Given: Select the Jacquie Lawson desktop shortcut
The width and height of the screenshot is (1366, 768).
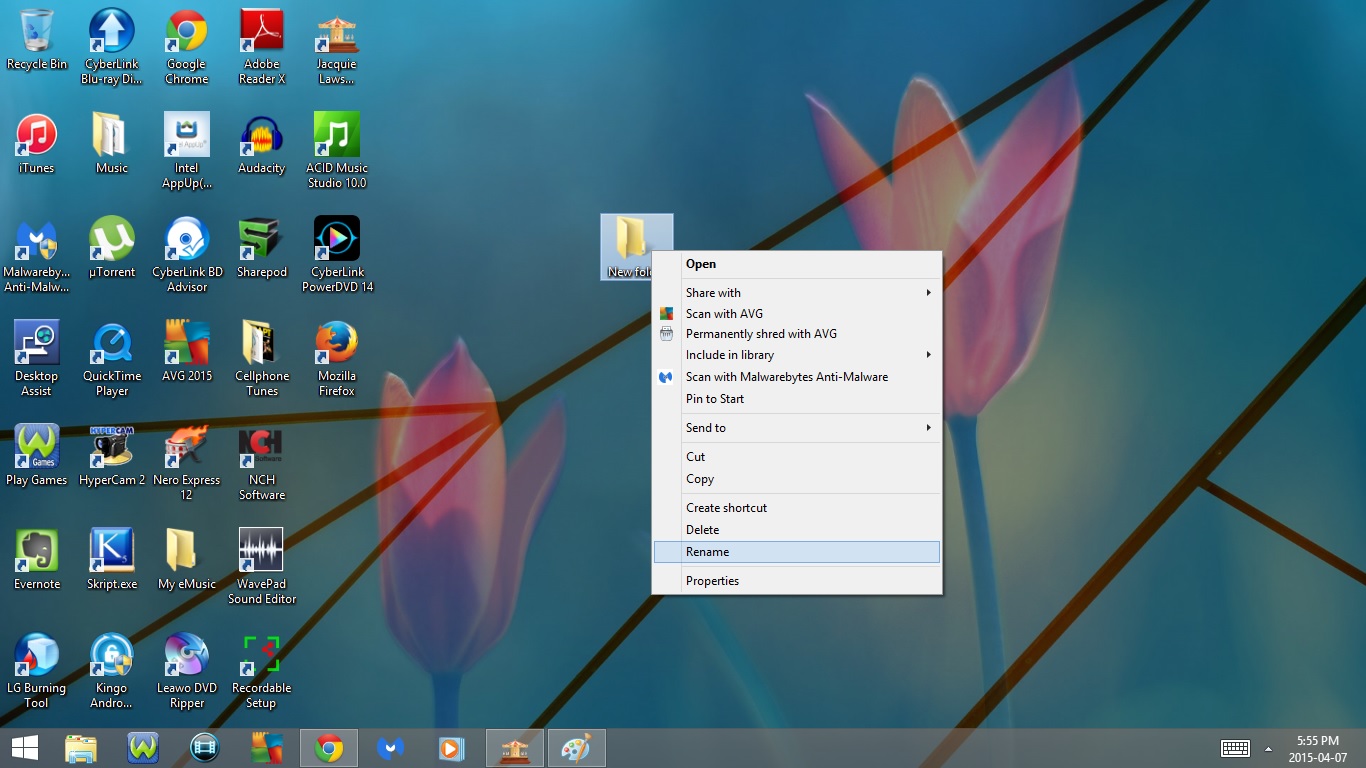Looking at the screenshot, I should [x=337, y=47].
